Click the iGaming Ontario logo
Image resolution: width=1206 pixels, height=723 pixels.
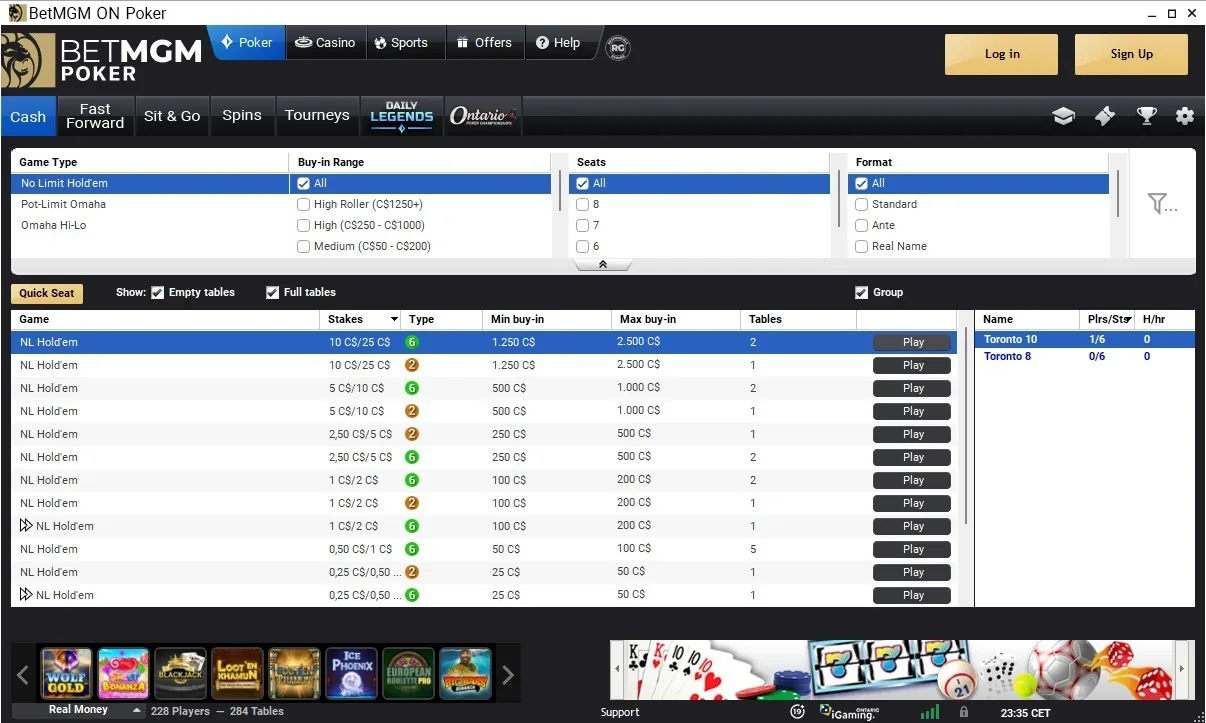pyautogui.click(x=849, y=712)
